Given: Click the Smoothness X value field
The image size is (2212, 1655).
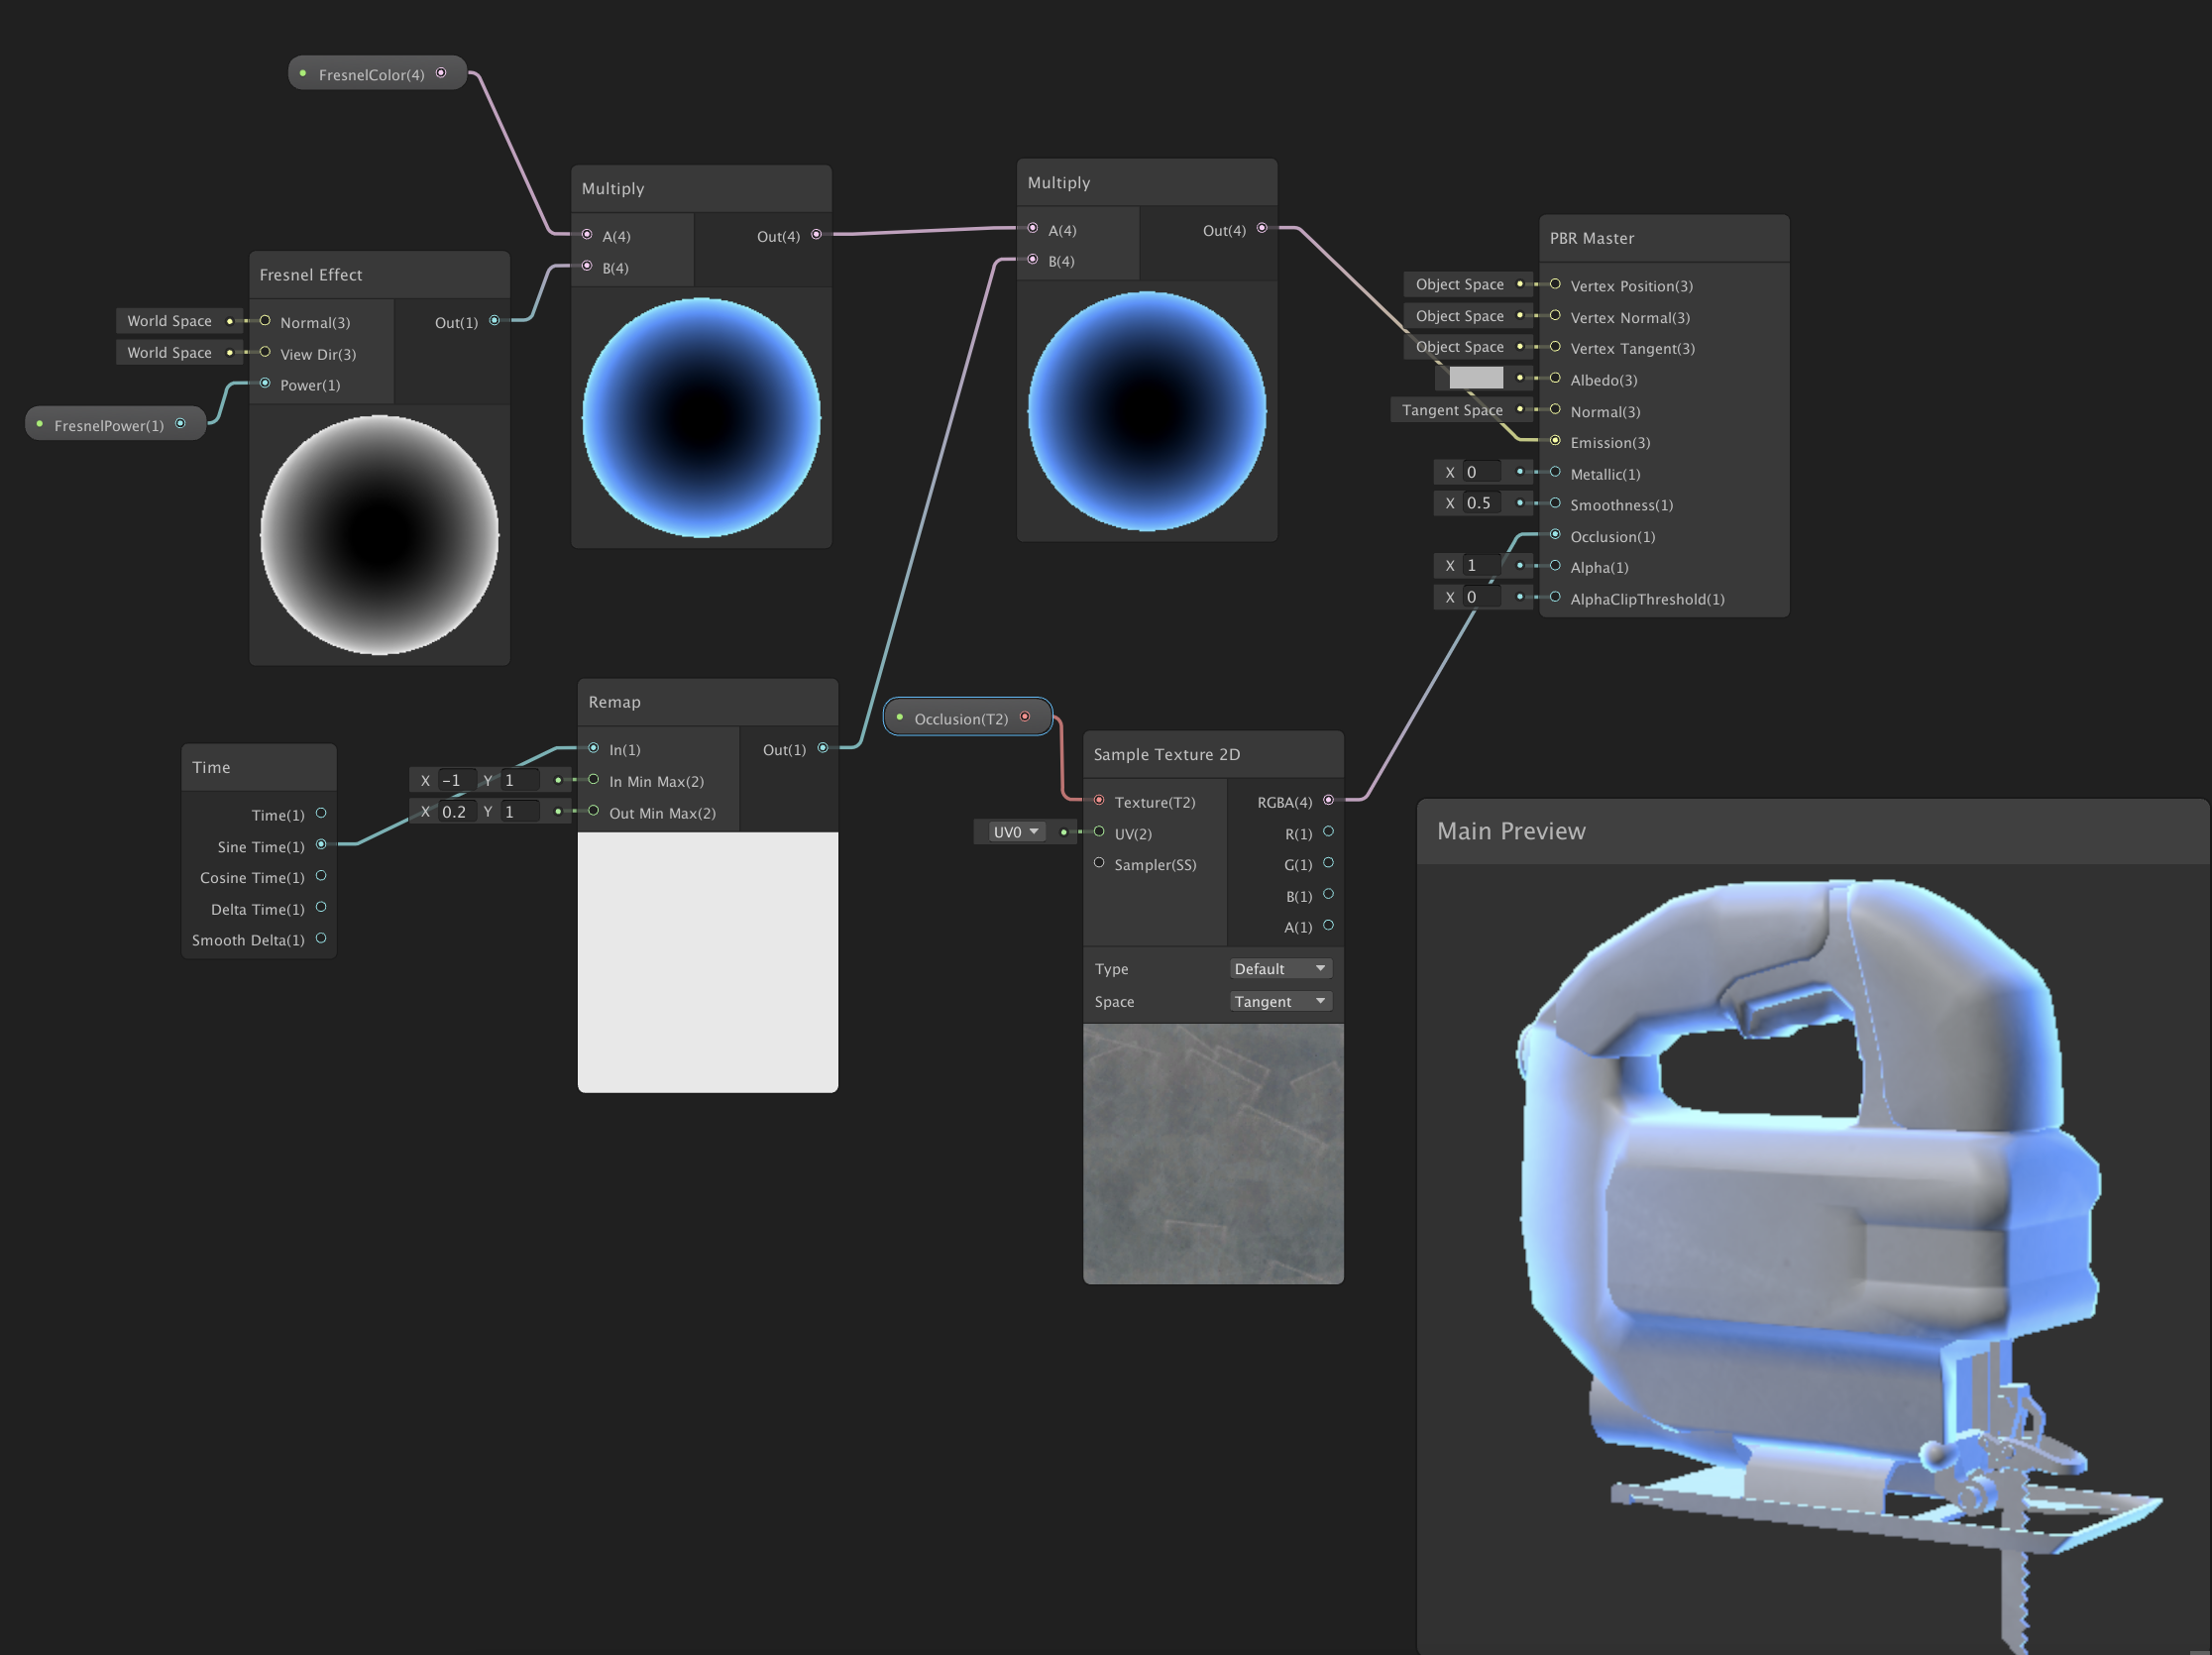Looking at the screenshot, I should [1480, 503].
